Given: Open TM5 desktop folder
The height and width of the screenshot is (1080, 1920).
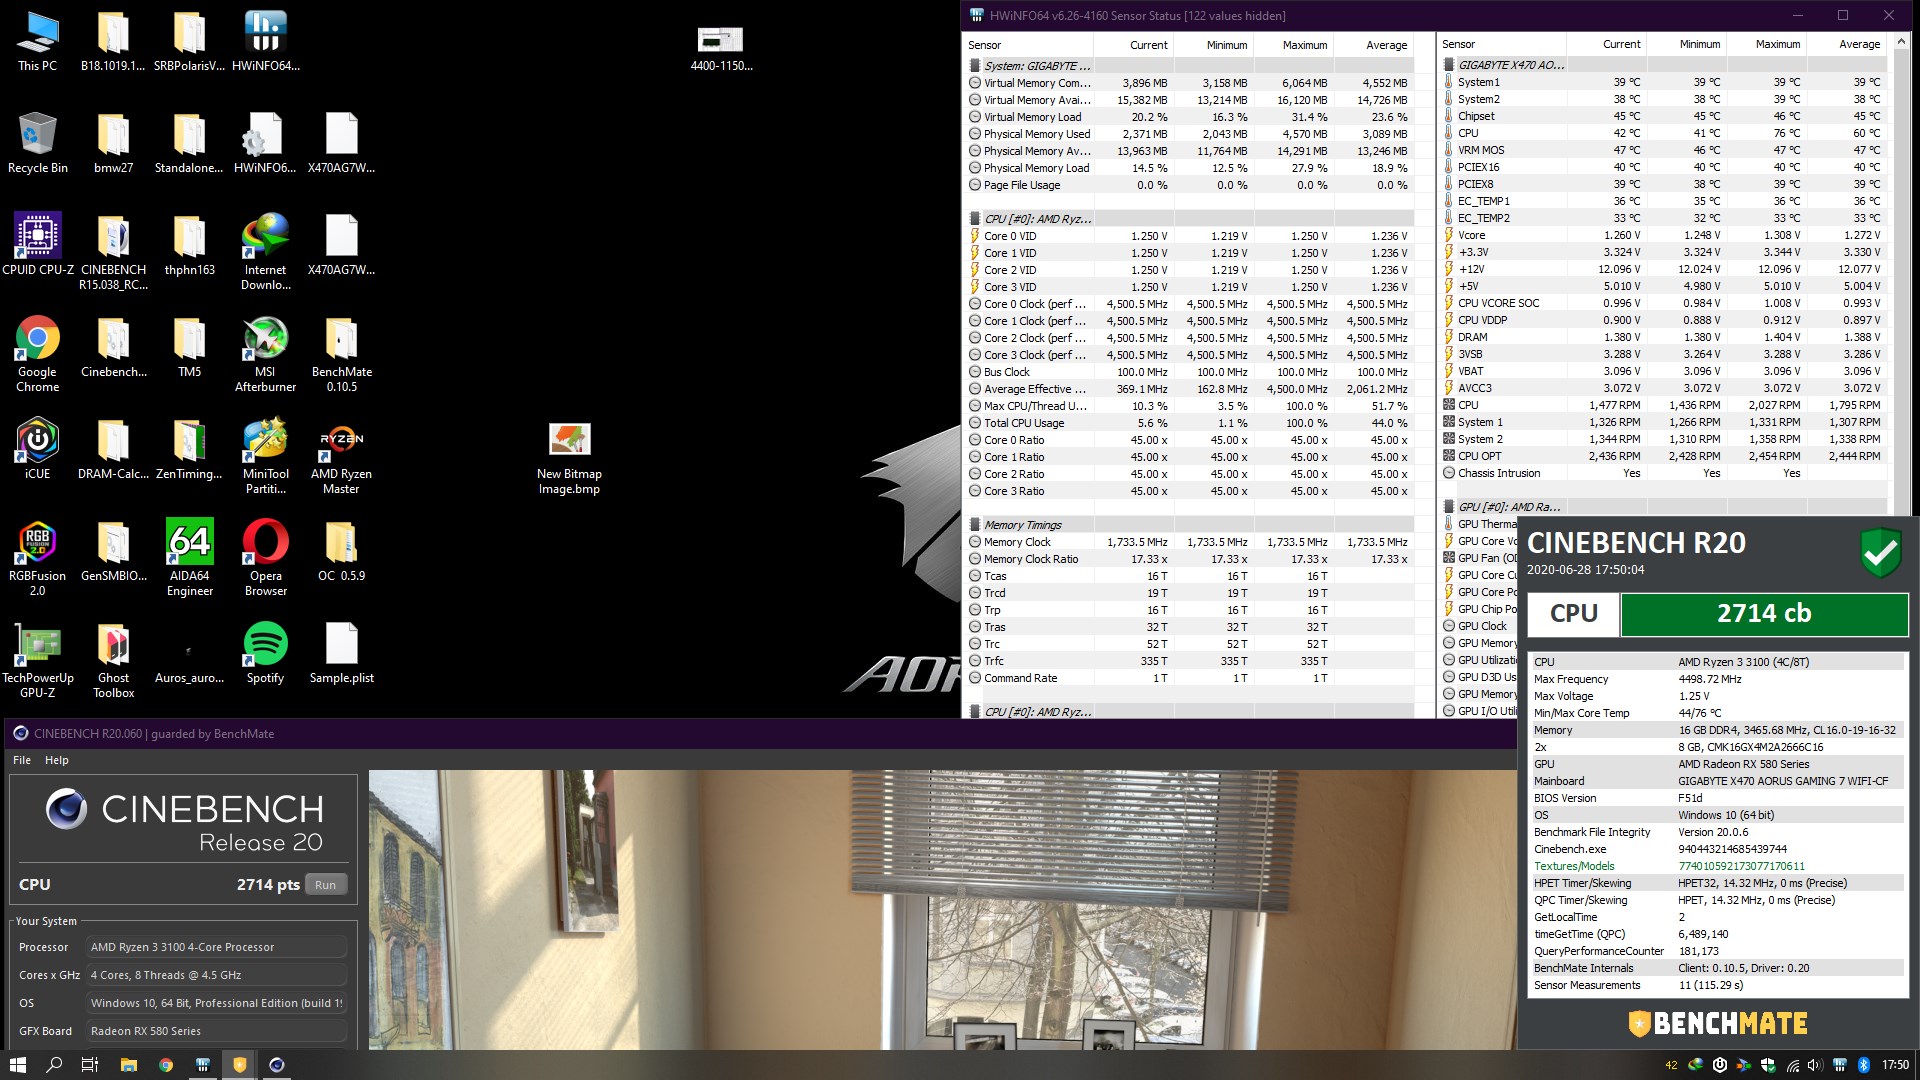Looking at the screenshot, I should [189, 348].
